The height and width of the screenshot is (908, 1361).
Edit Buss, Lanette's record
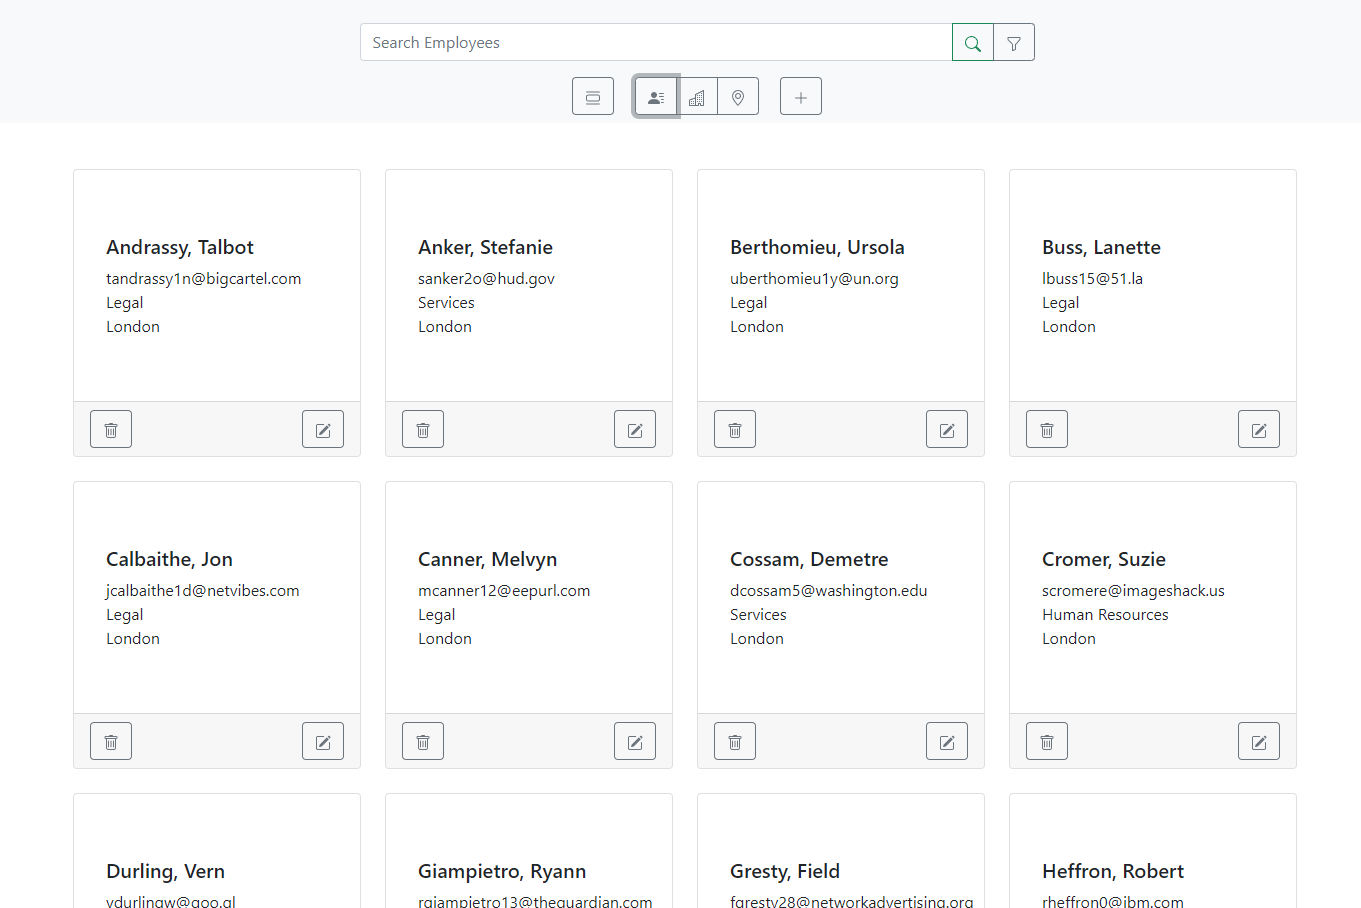pos(1258,428)
